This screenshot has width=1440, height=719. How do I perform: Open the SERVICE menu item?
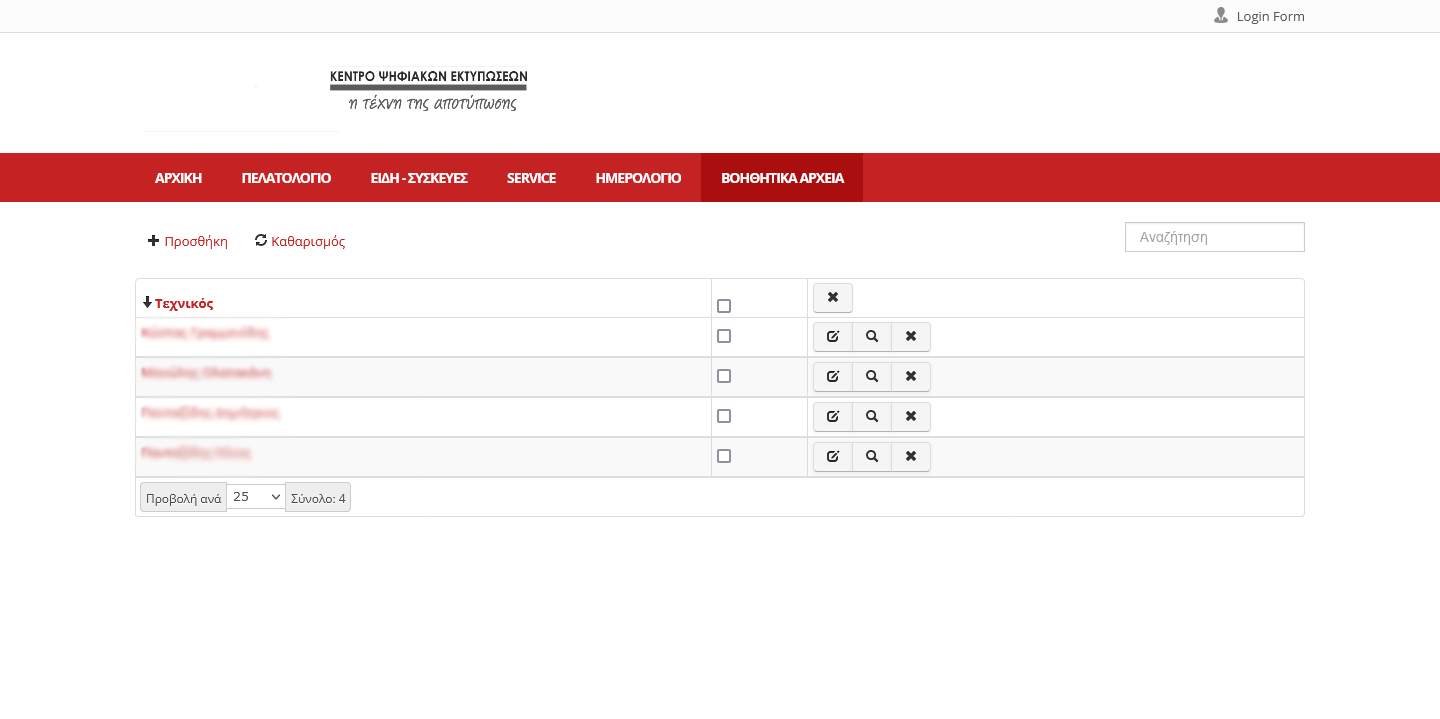click(x=531, y=178)
